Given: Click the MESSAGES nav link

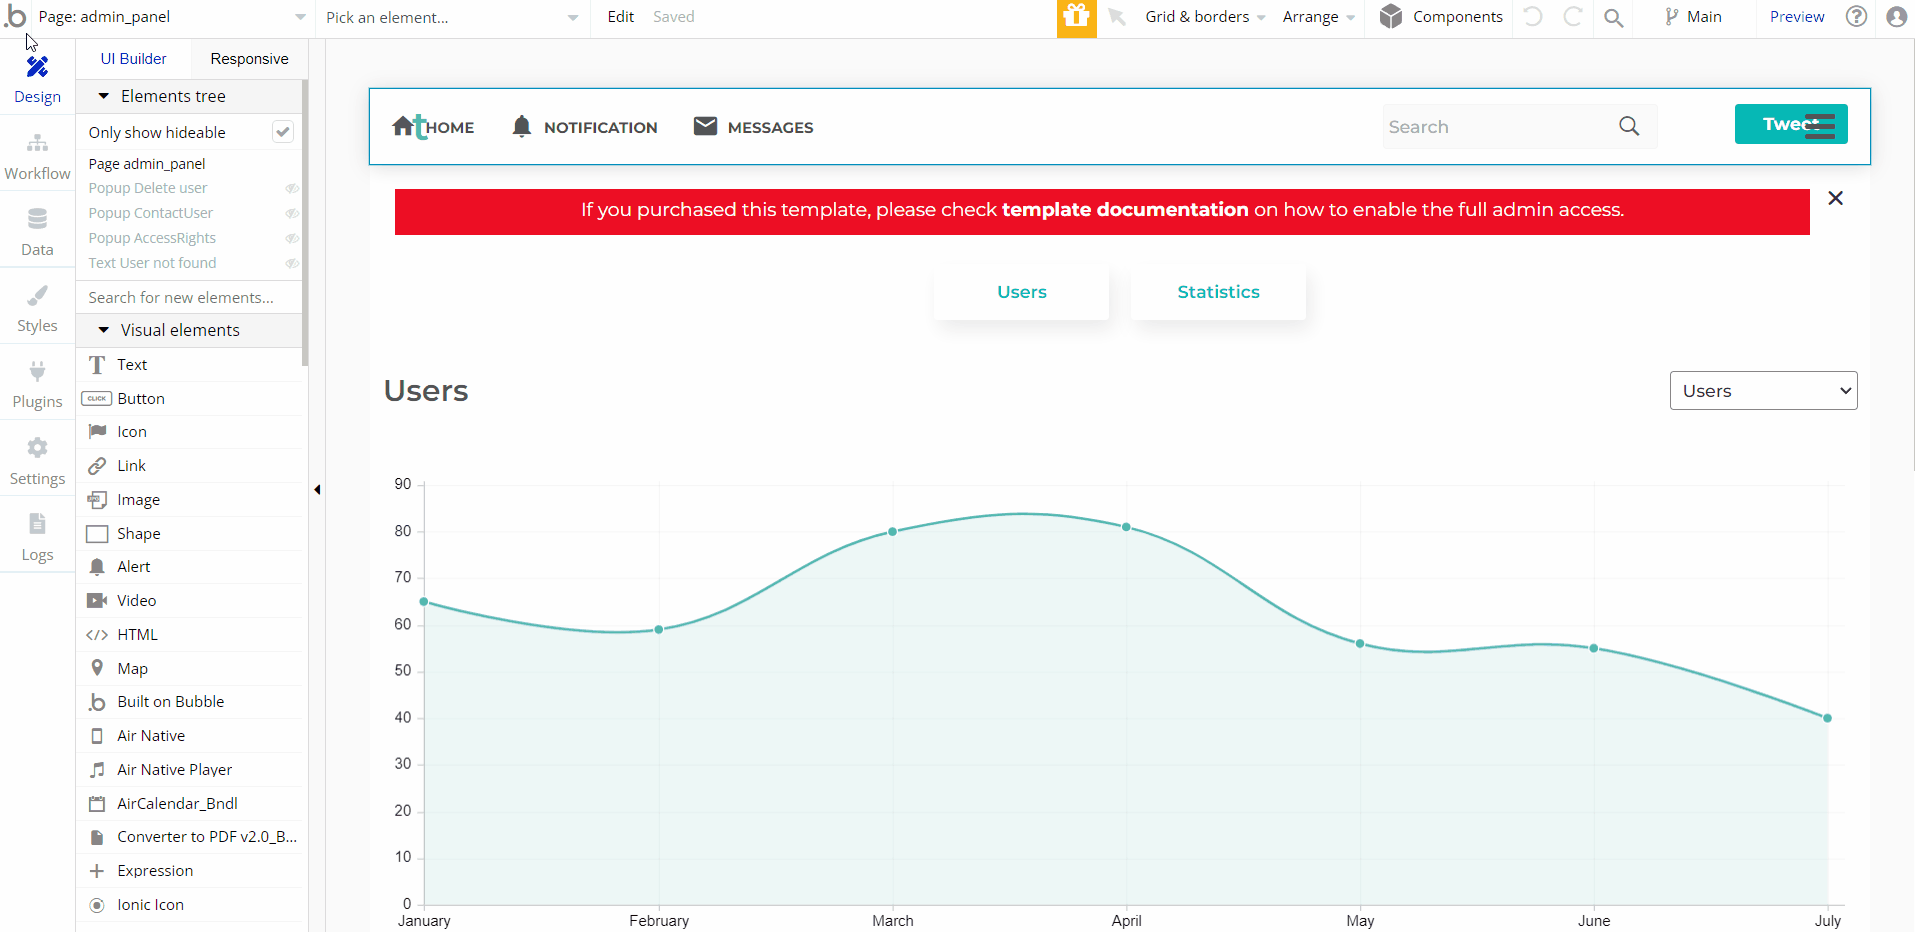Looking at the screenshot, I should click(x=770, y=128).
